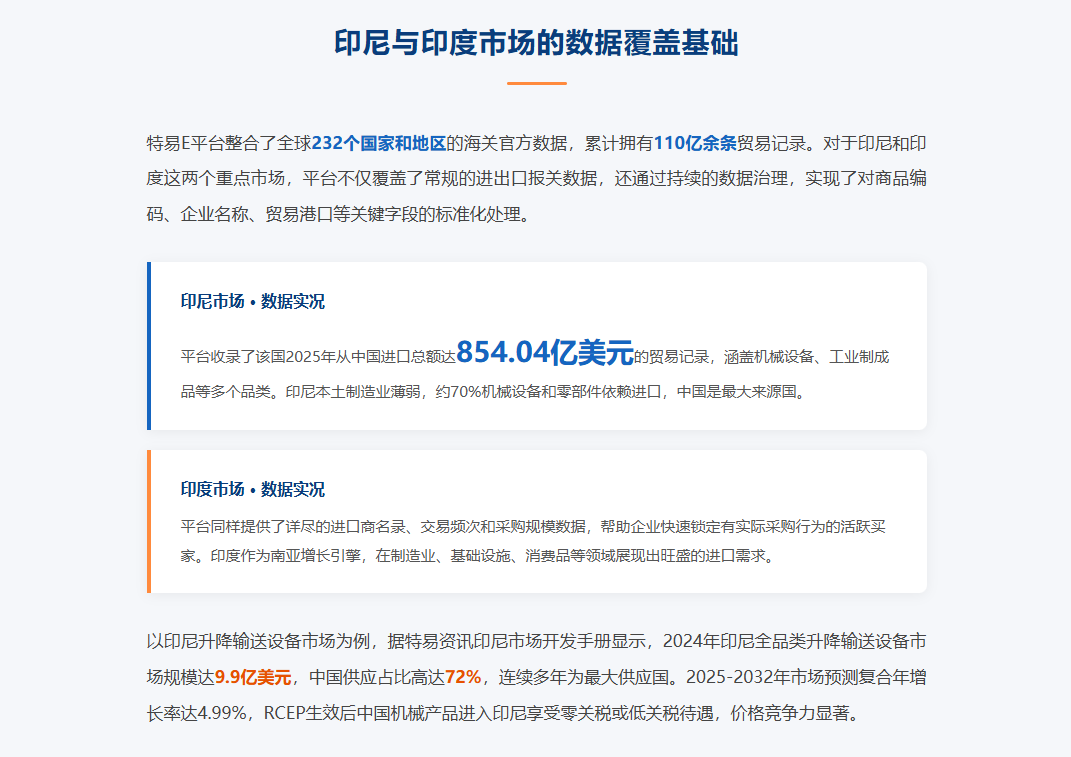Click the heading 印尼与印度市场的数据覆盖基础
1071x757 pixels.
point(536,42)
